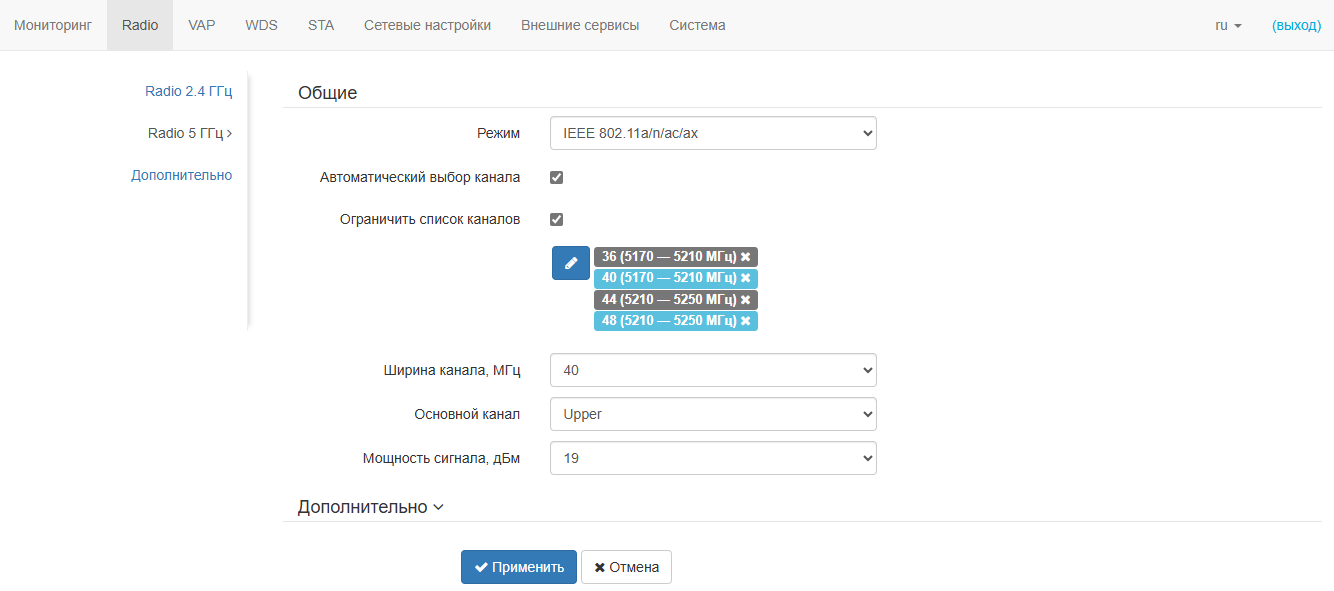Image resolution: width=1334 pixels, height=591 pixels.
Task: Remove channel 40 with its x icon
Action: click(745, 278)
